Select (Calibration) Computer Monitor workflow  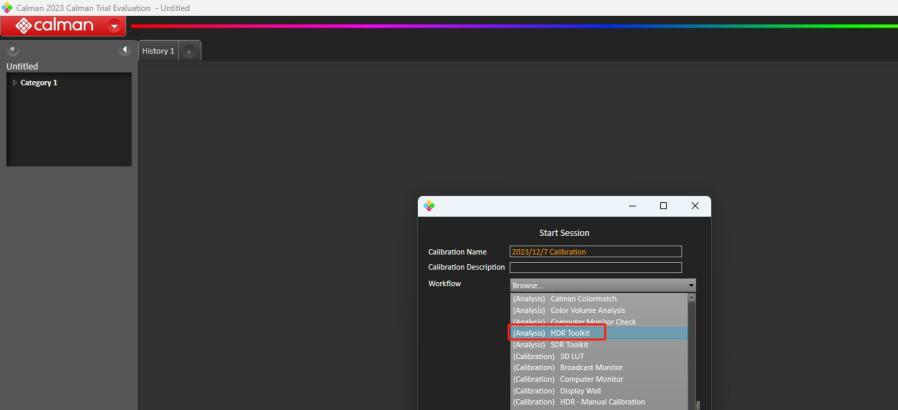(x=599, y=379)
